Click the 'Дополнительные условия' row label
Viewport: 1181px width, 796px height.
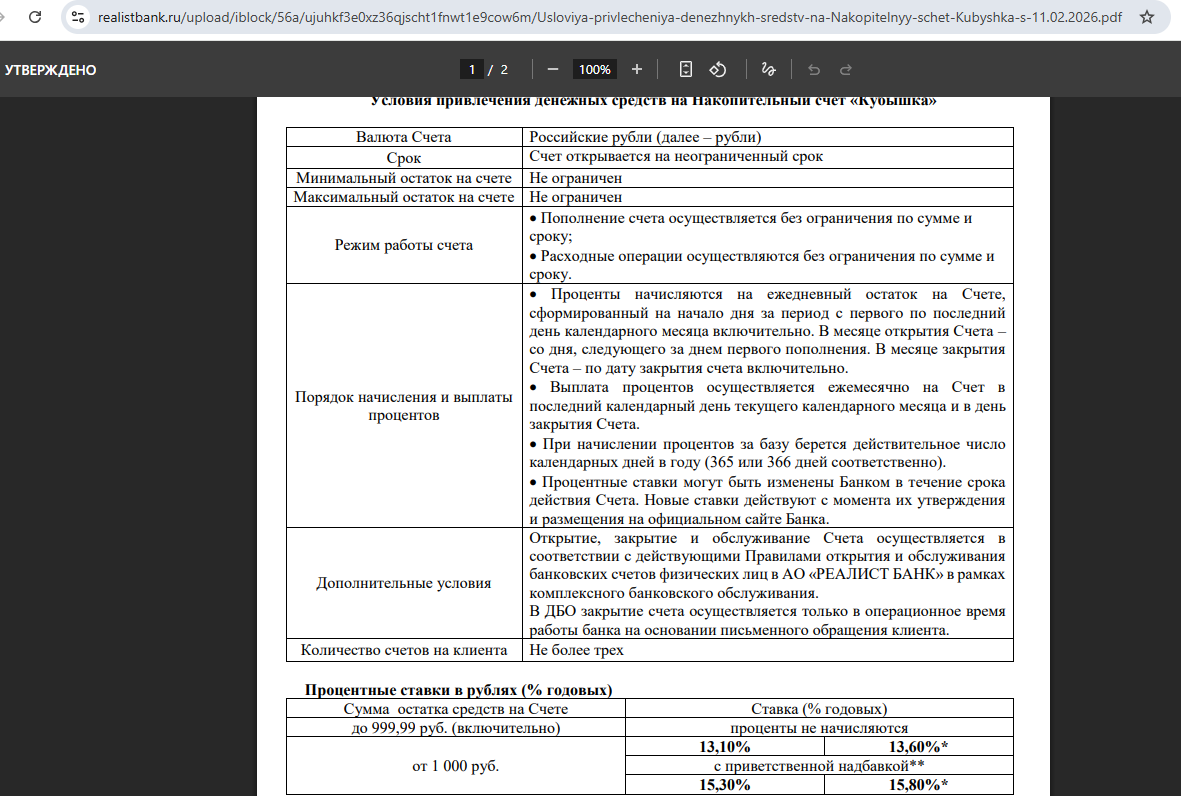403,583
